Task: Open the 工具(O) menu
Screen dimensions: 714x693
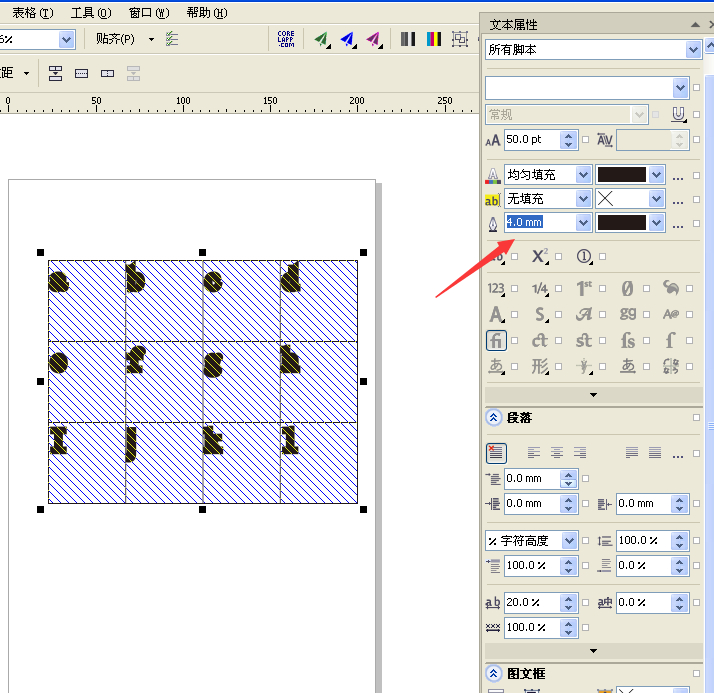Action: (x=91, y=13)
